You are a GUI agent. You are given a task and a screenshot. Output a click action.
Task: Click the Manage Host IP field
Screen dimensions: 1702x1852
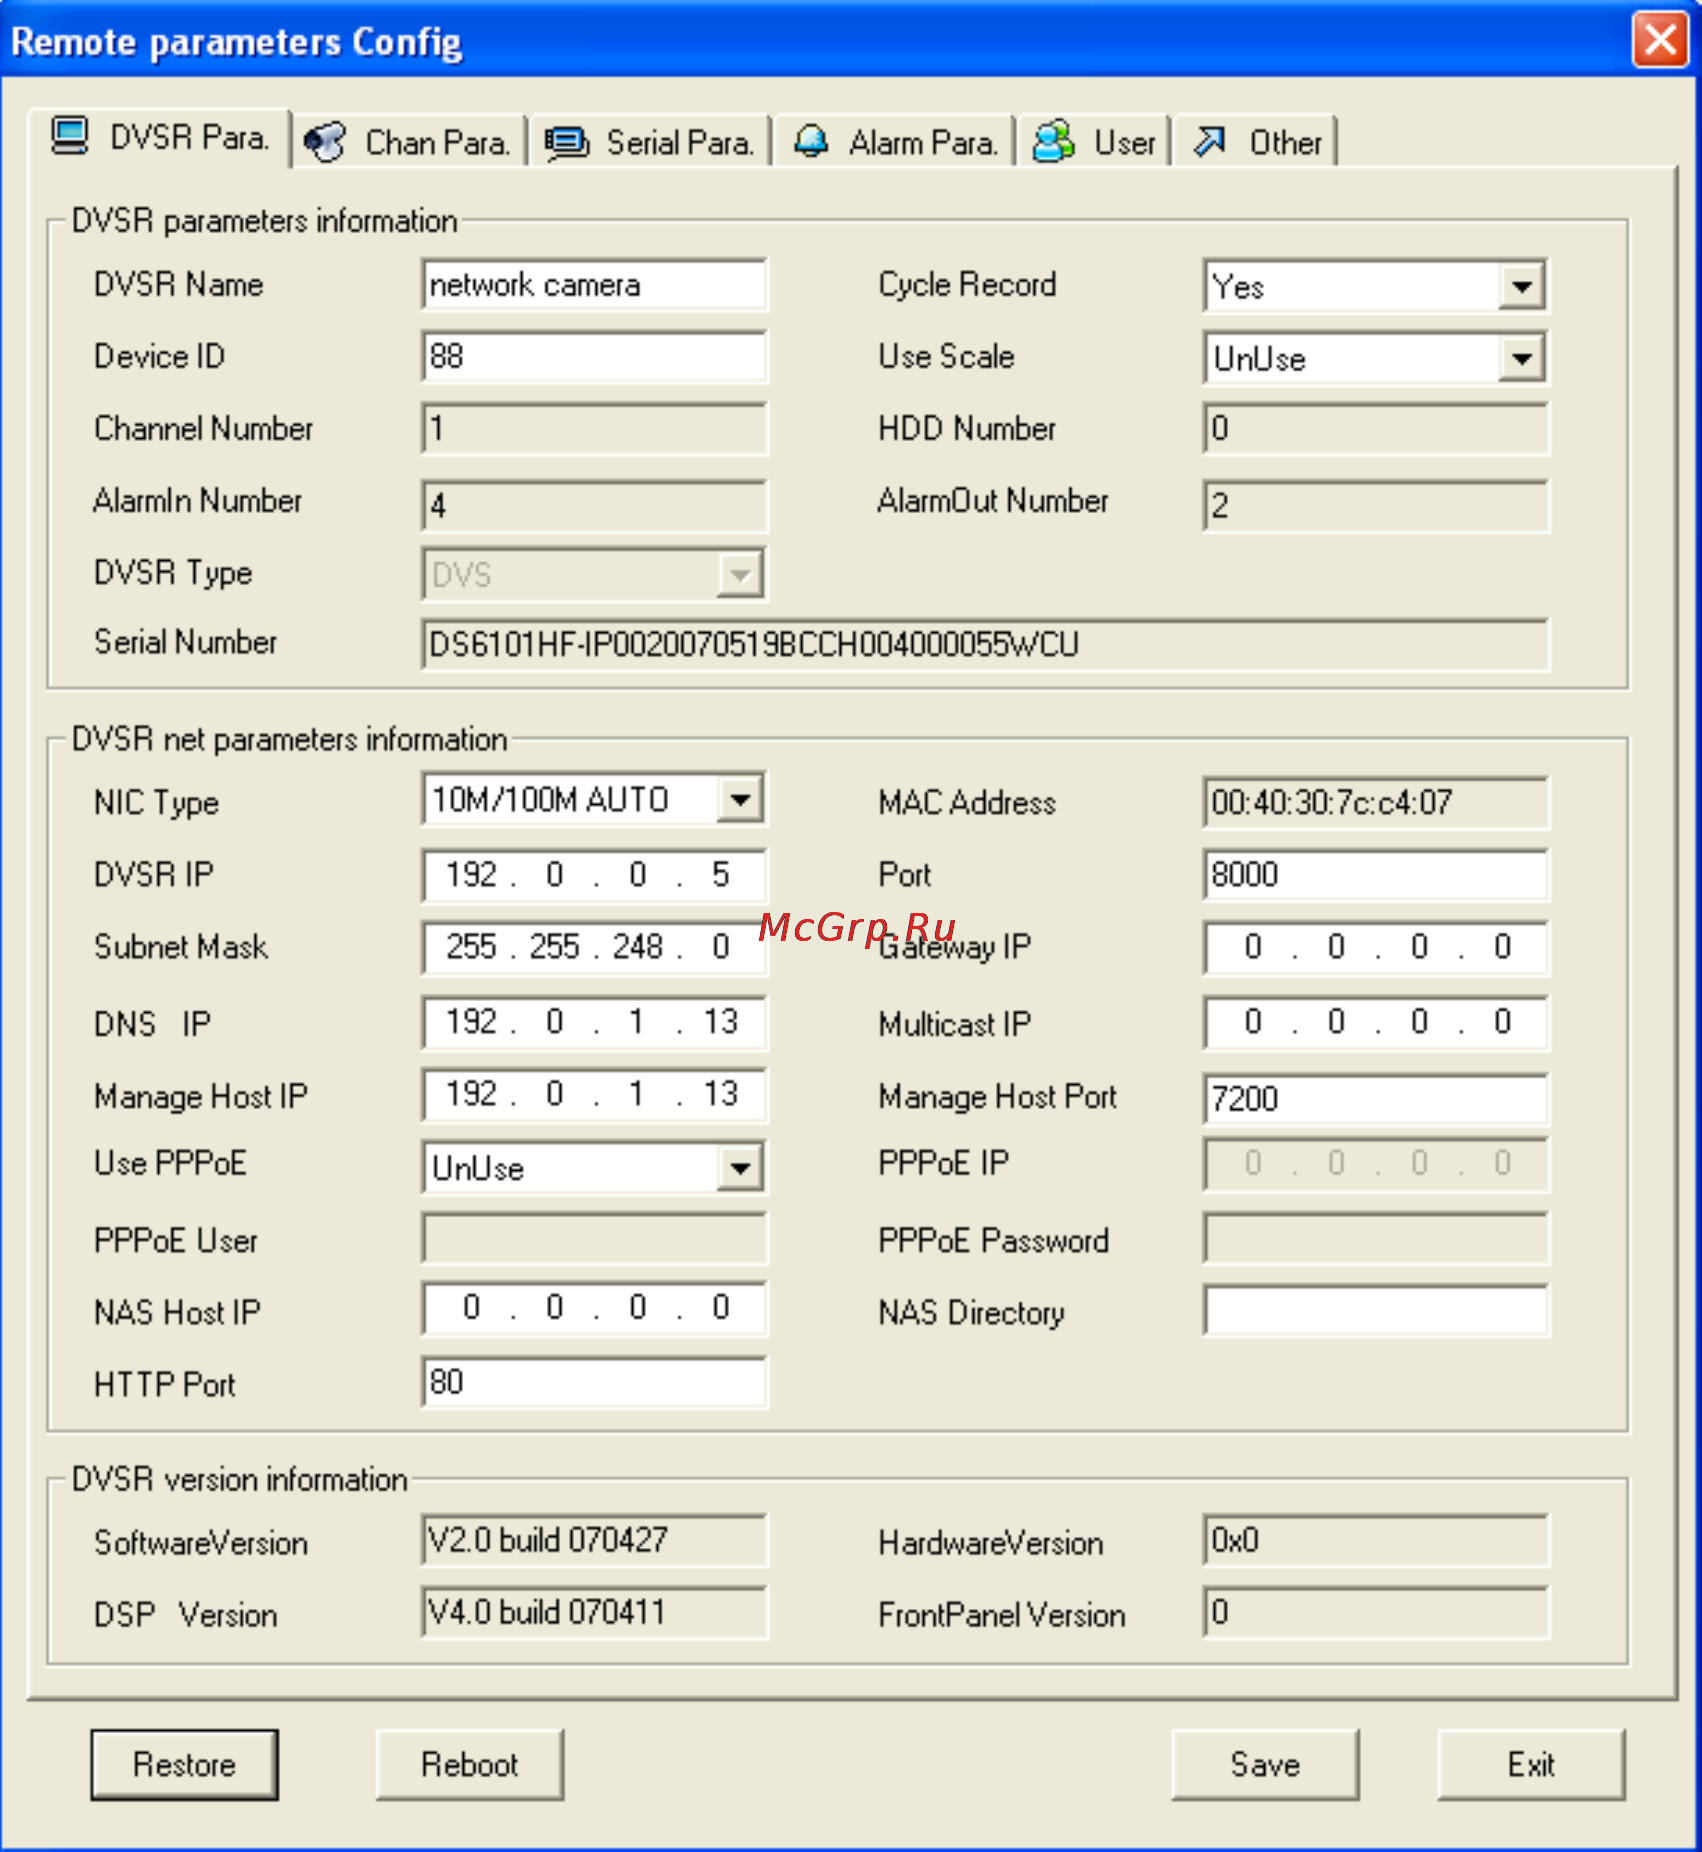[594, 1095]
